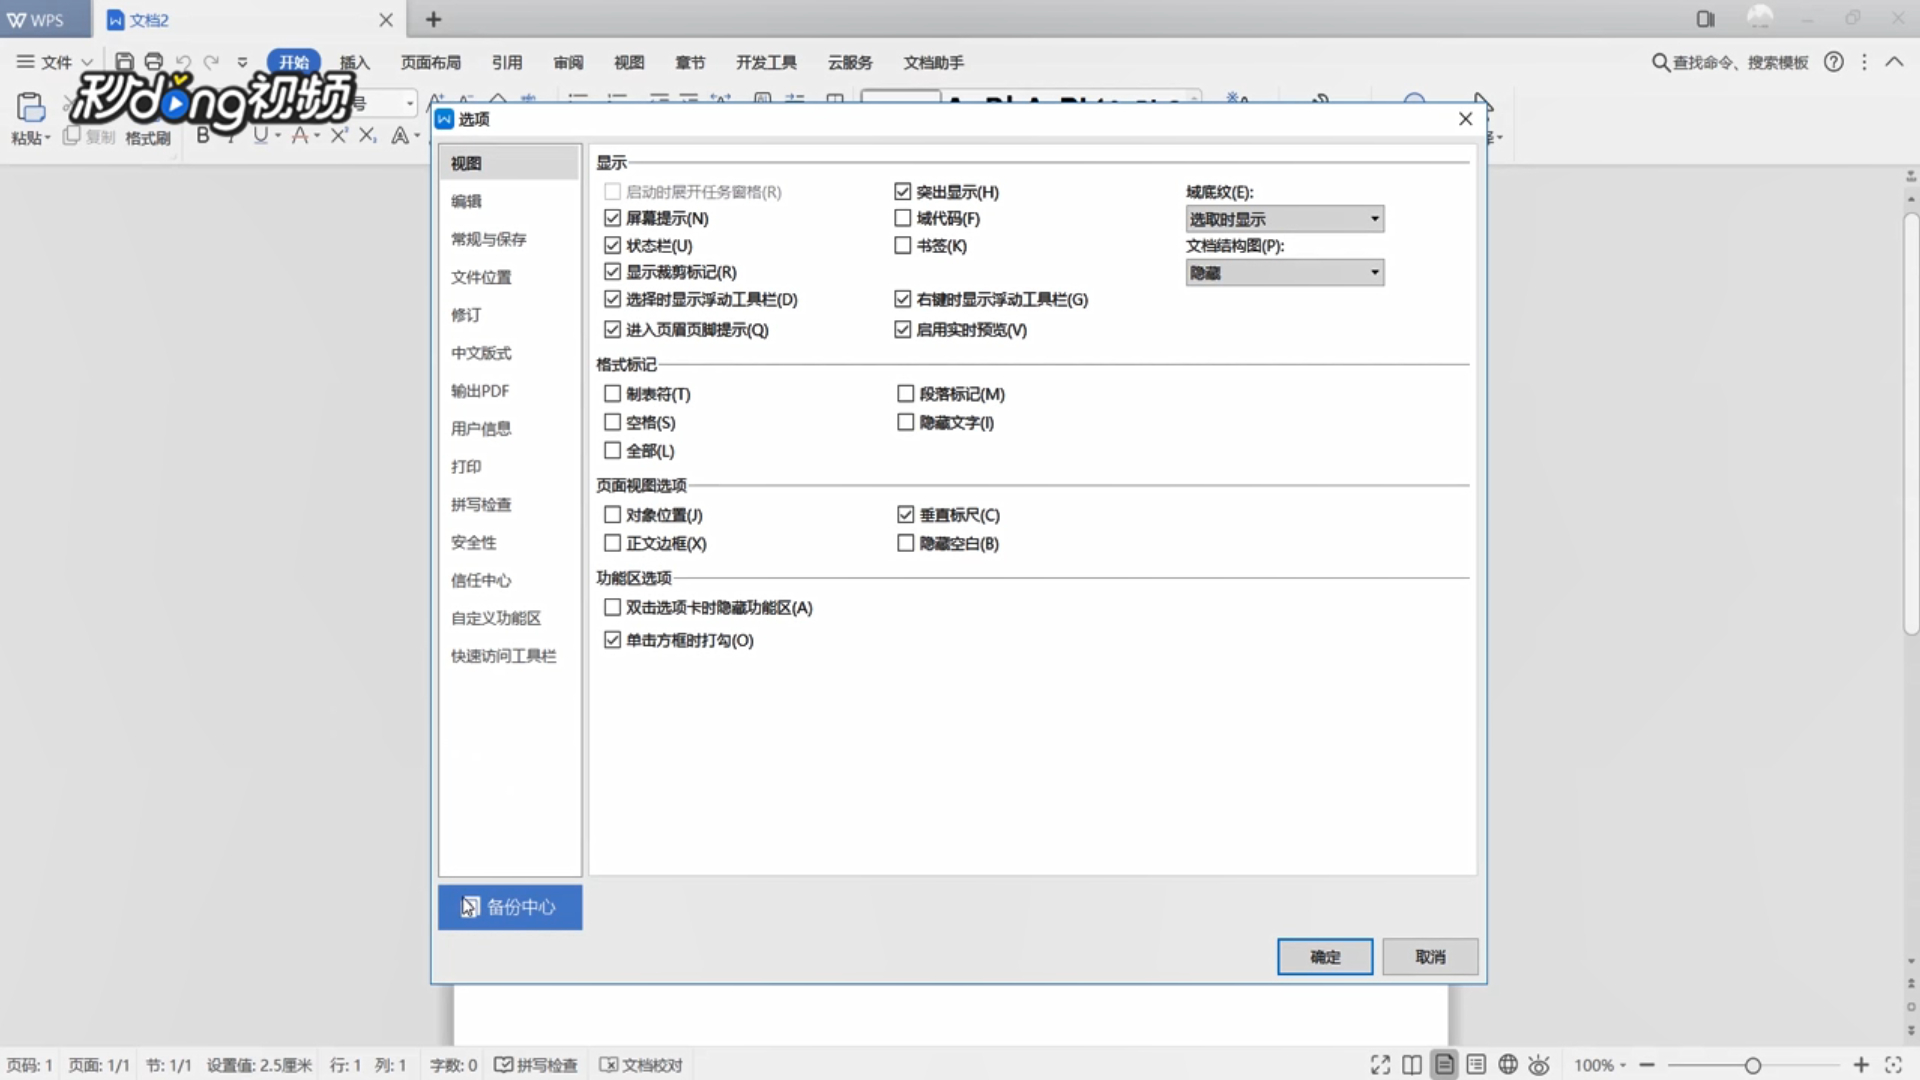The image size is (1920, 1080).
Task: Expand the 文档结构图 dropdown
Action: (1284, 273)
